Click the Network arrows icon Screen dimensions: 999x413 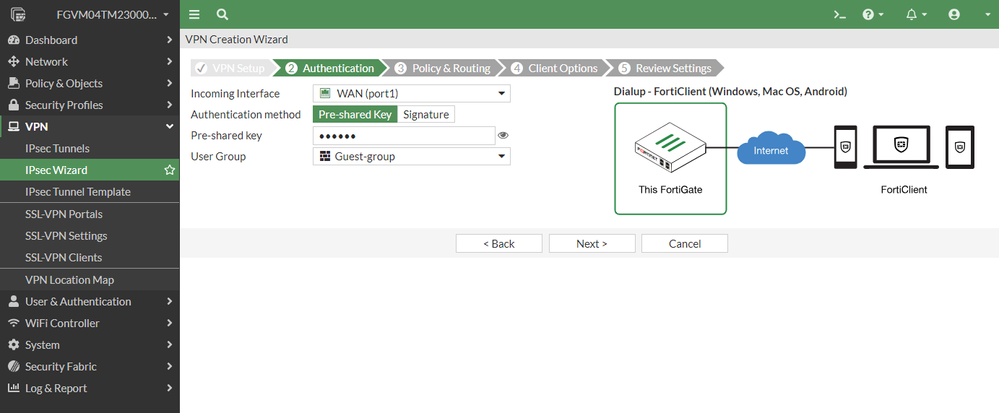click(13, 62)
